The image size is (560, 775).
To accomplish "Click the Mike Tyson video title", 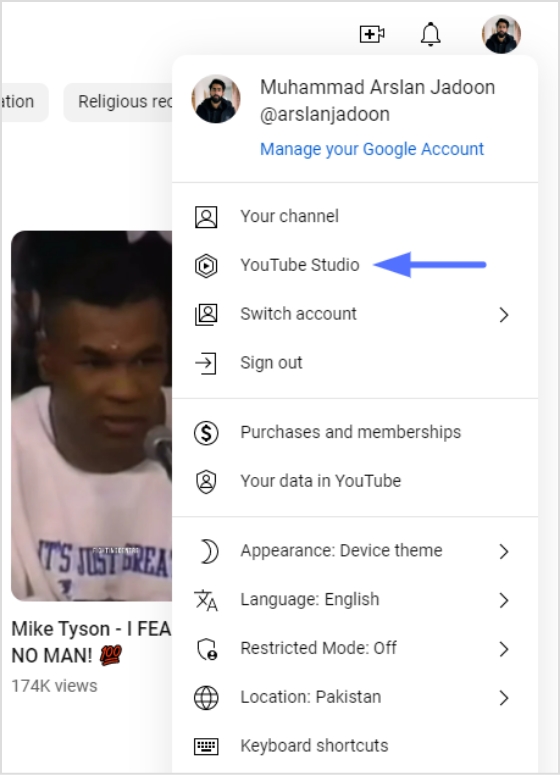I will (x=91, y=642).
